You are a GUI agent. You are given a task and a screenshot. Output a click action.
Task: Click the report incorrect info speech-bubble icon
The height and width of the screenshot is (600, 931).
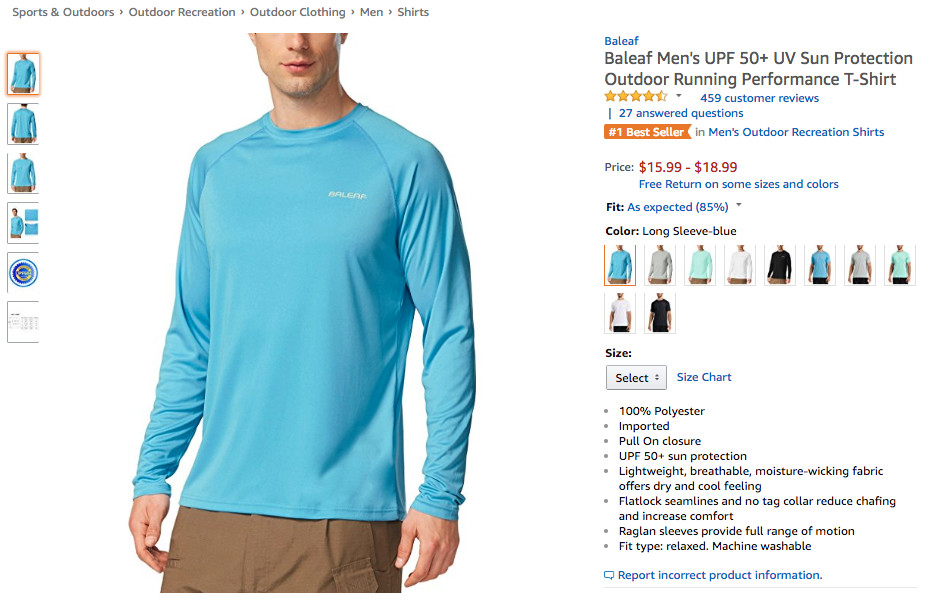pyautogui.click(x=609, y=576)
